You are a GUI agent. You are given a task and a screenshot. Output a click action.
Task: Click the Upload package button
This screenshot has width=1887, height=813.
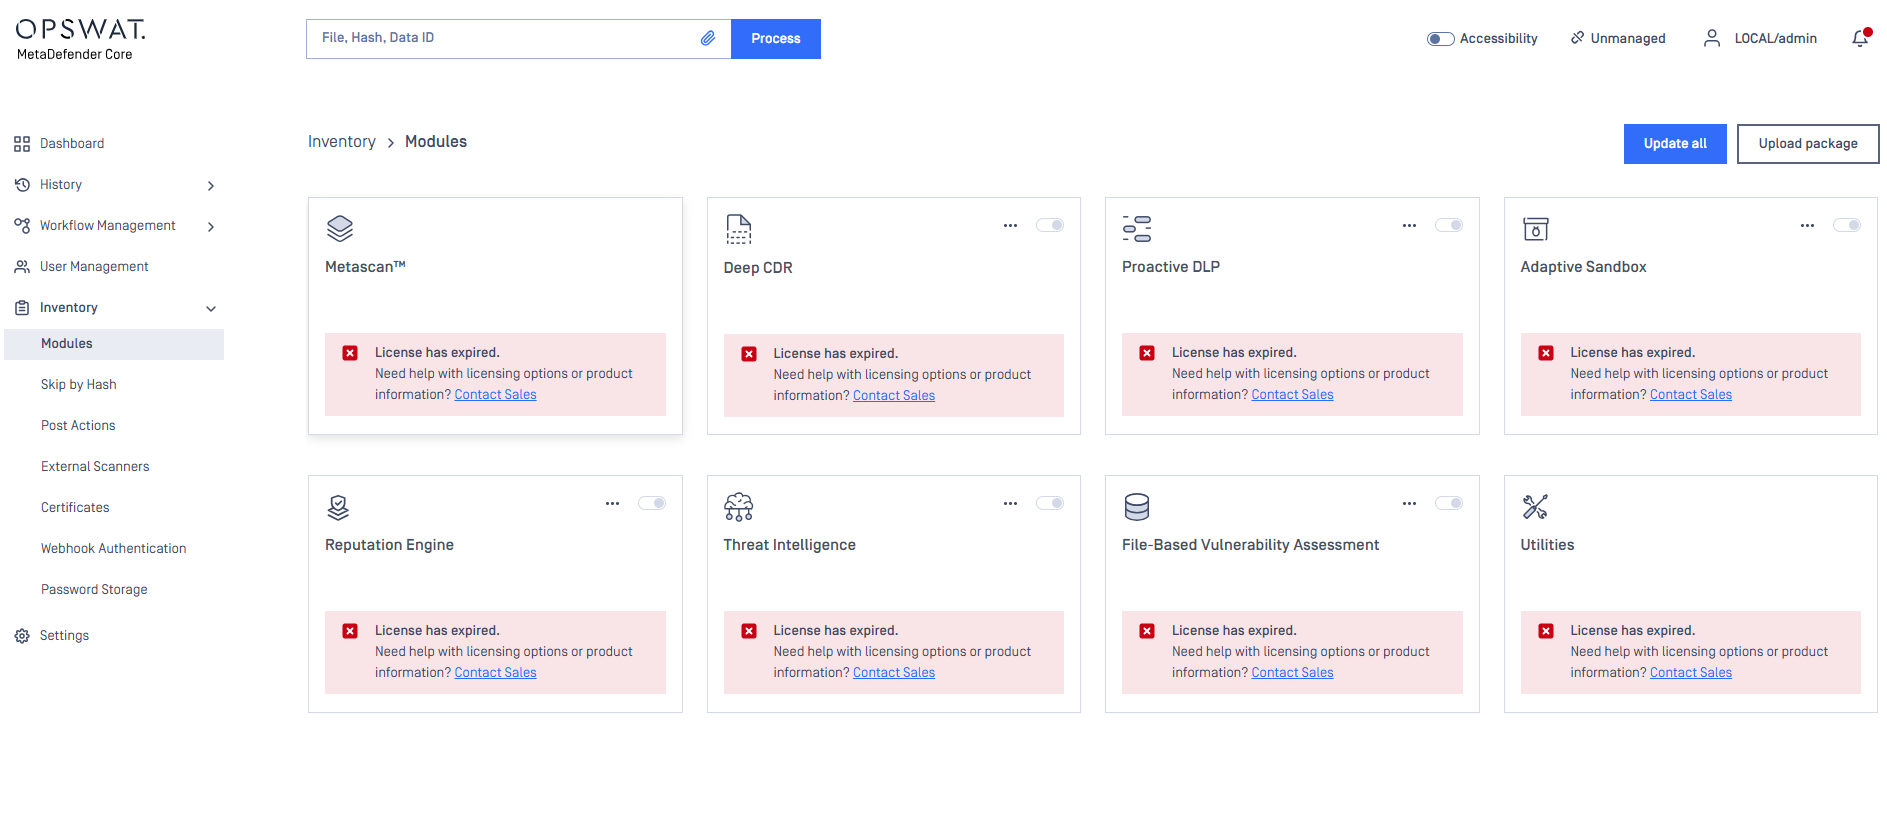pos(1808,144)
